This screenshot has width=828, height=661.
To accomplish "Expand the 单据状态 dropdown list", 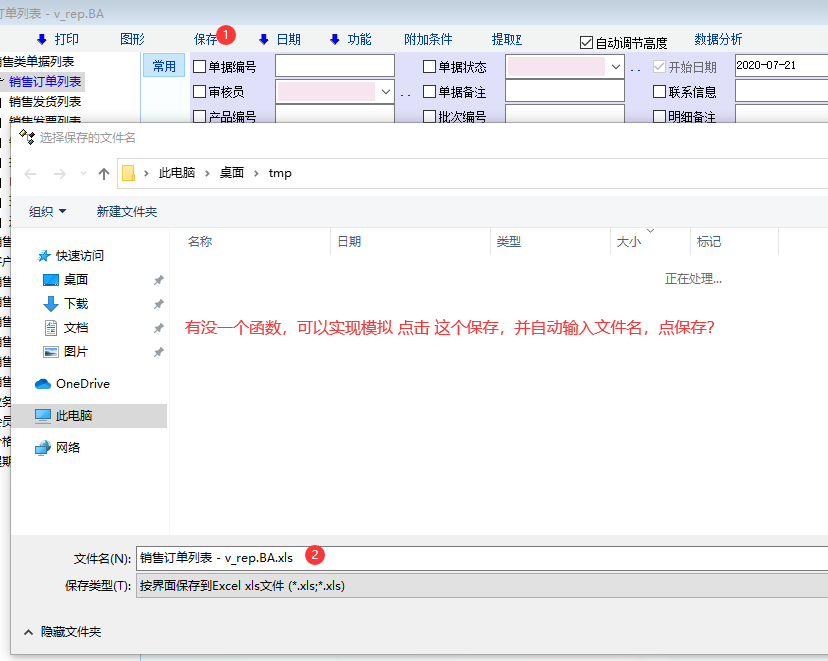I will (614, 67).
